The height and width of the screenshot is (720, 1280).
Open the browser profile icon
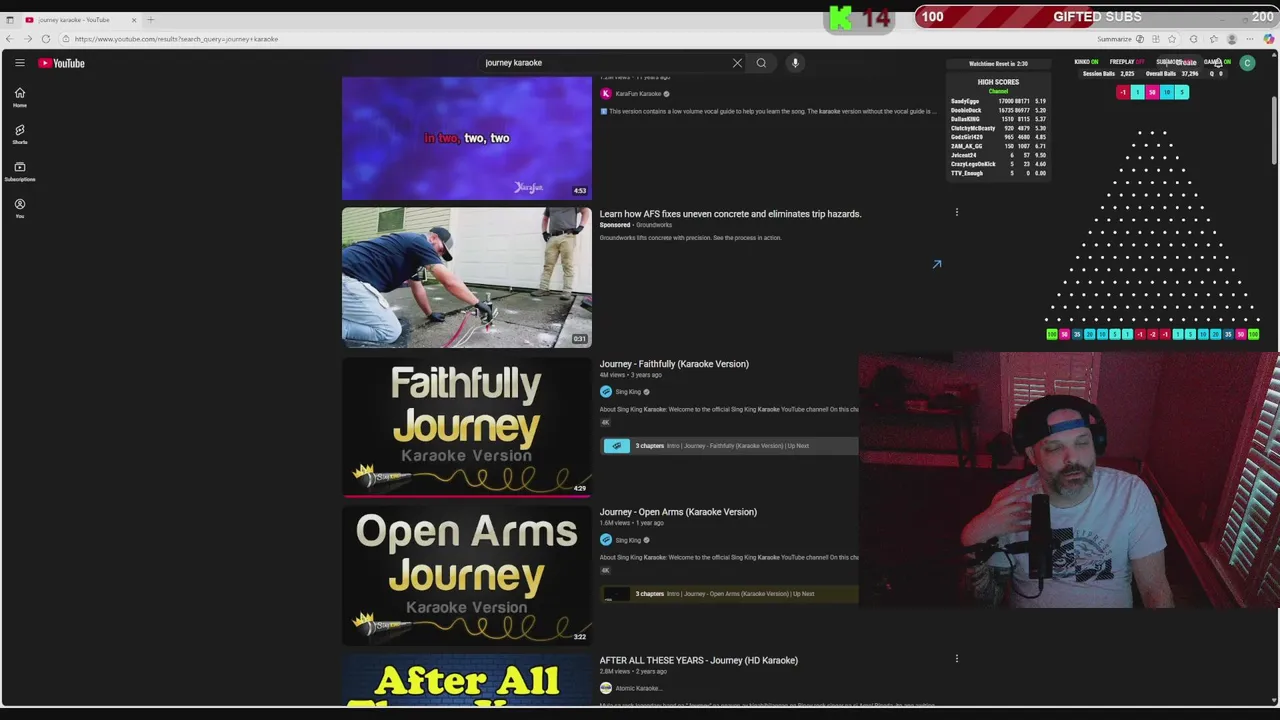coord(1232,39)
